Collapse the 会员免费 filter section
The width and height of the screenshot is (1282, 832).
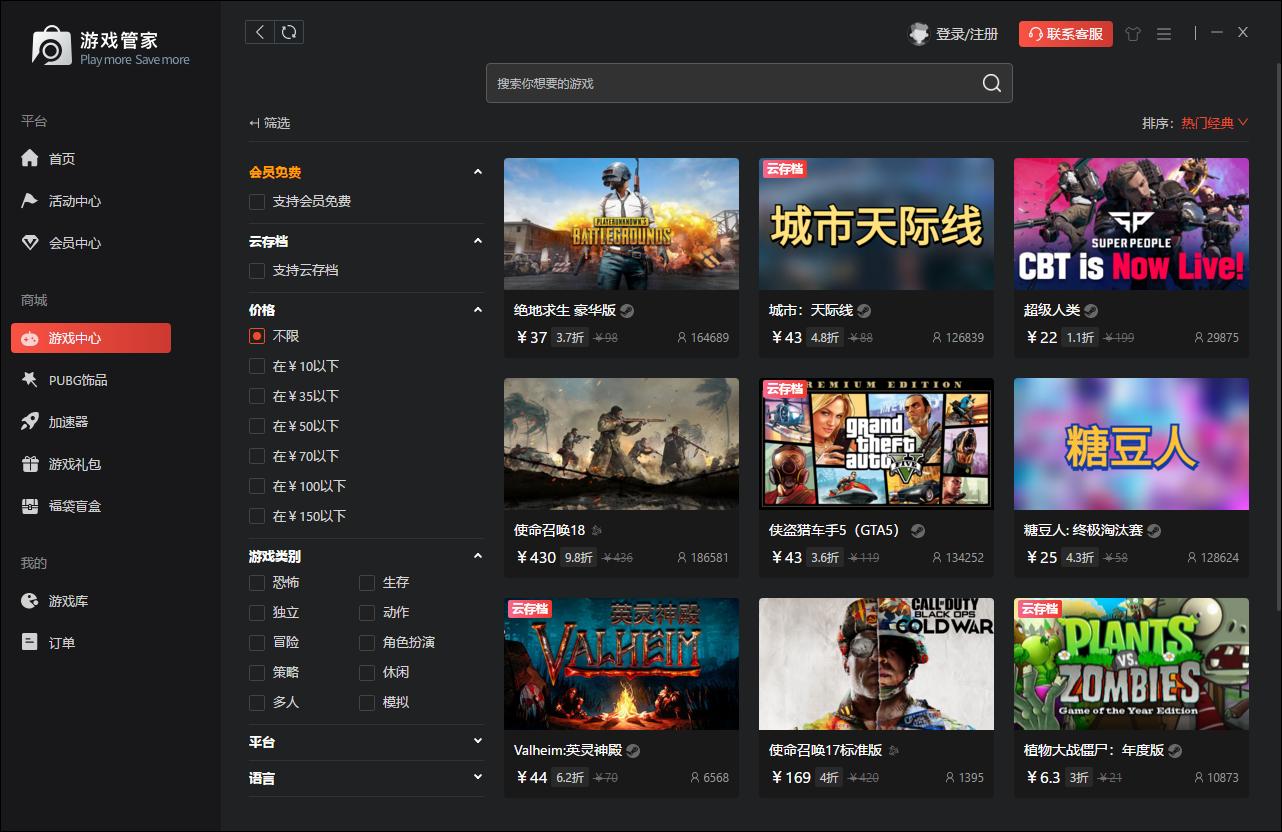coord(477,172)
